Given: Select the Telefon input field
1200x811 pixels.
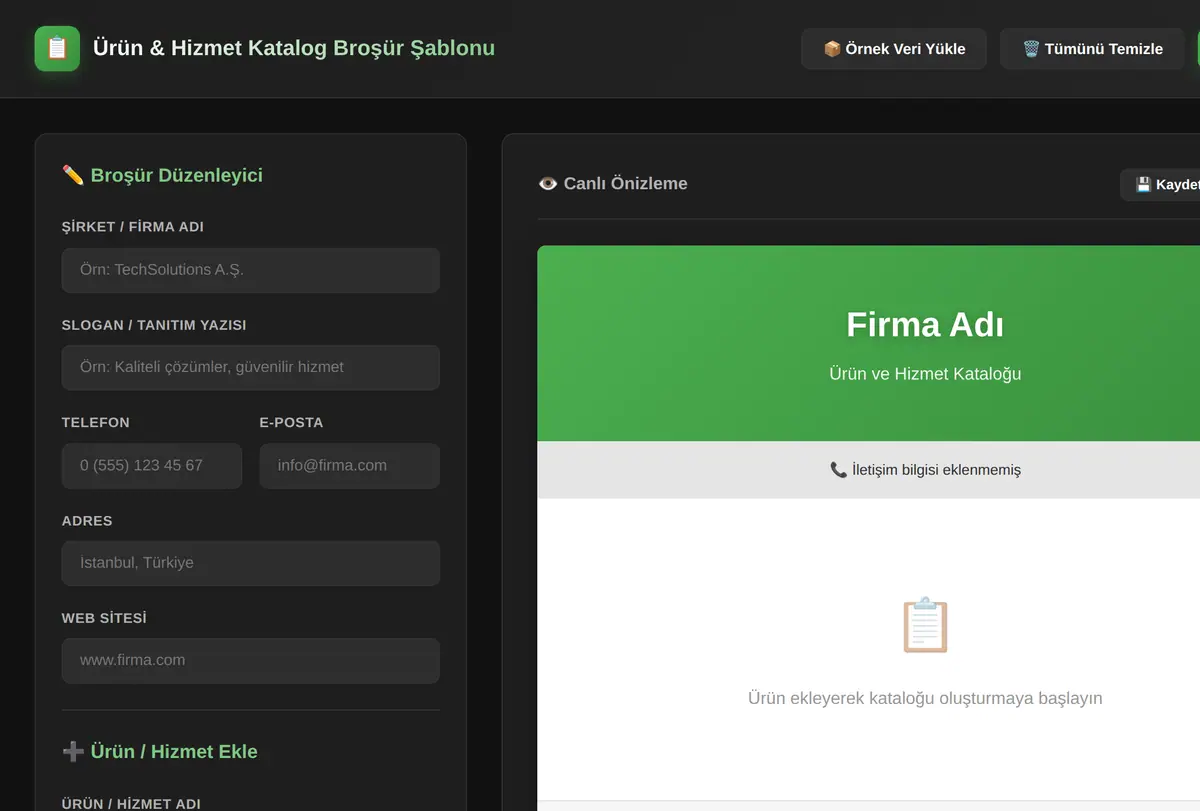Looking at the screenshot, I should coord(152,465).
